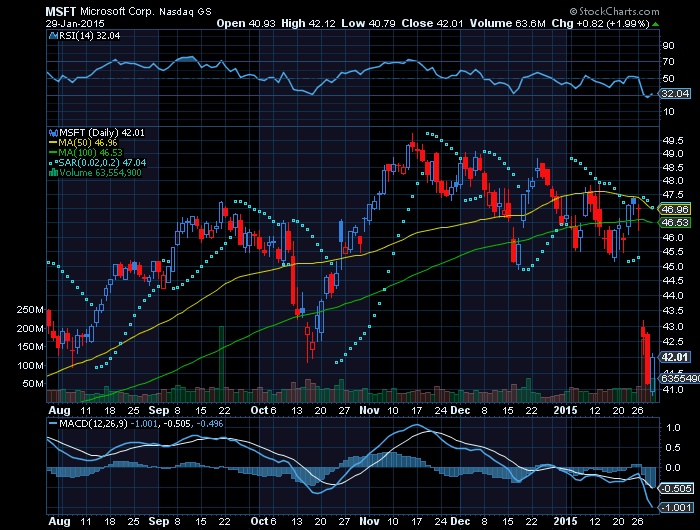Click the dotted SAR legend icon
The image size is (700, 530).
tap(53, 163)
